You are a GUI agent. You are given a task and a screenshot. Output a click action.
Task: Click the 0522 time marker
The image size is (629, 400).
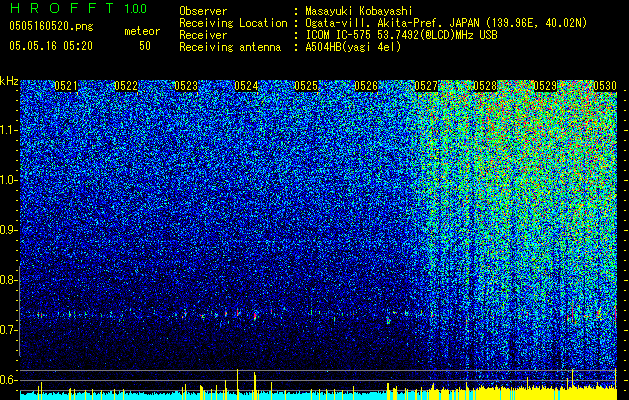126,86
